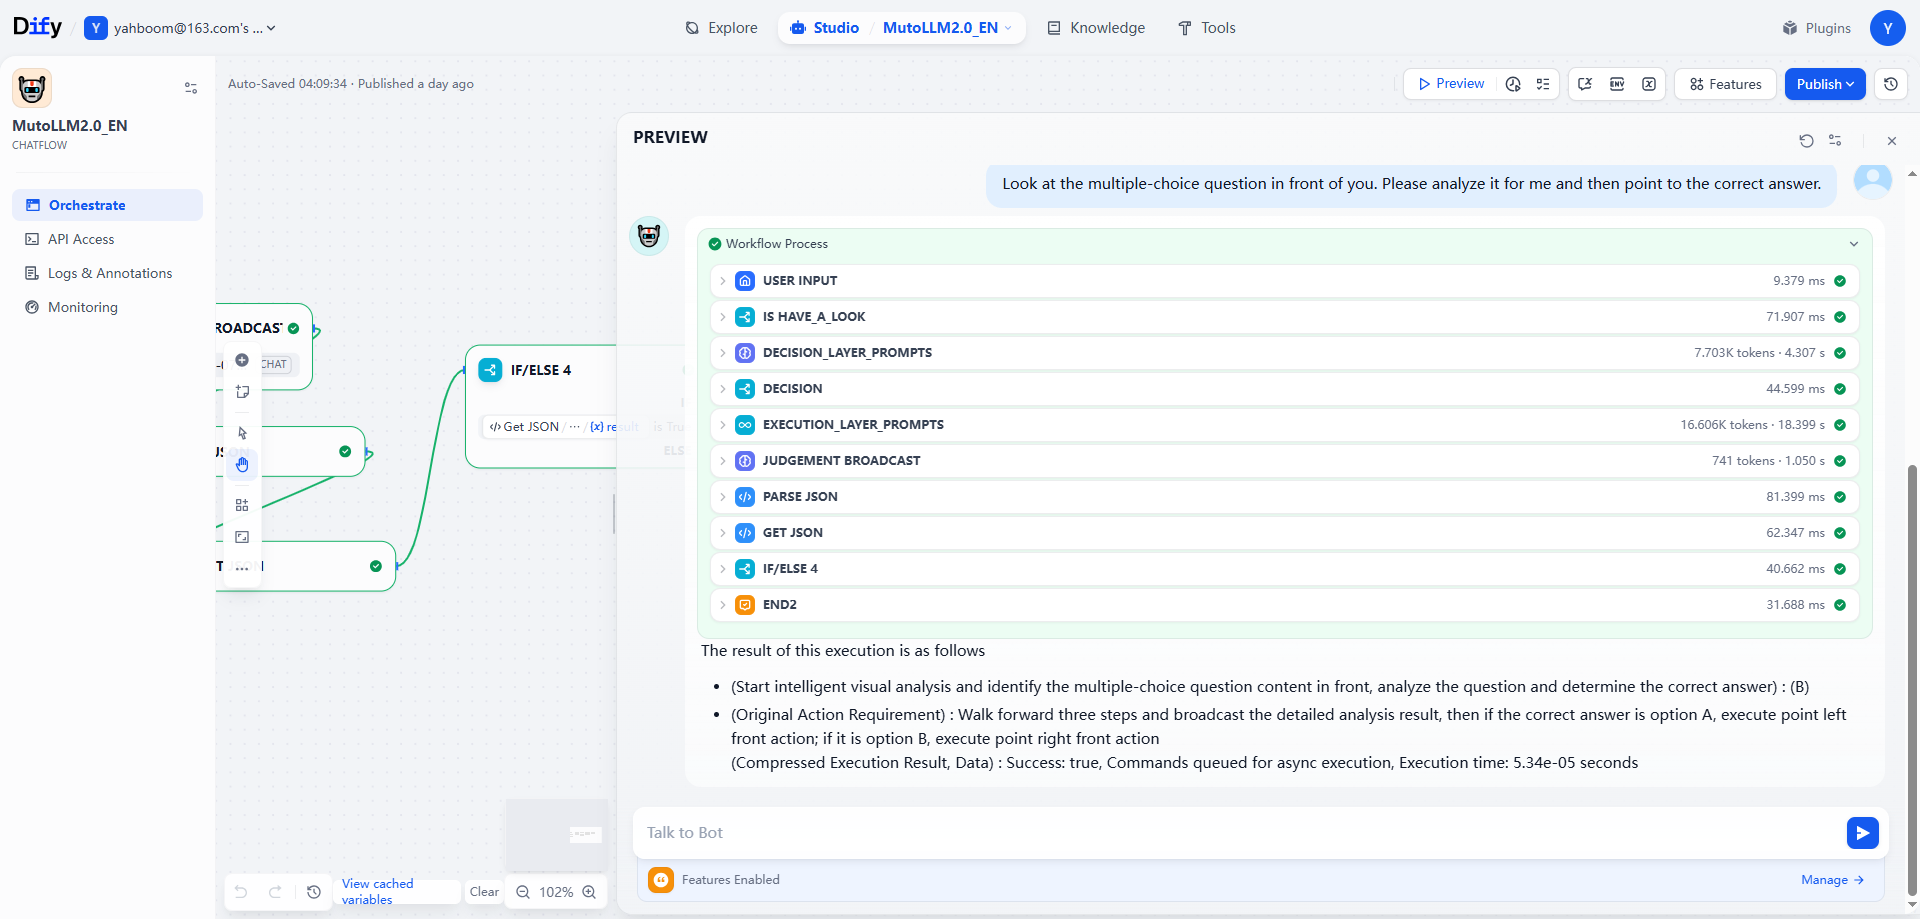Viewport: 1920px width, 919px height.
Task: Open the Publish dropdown
Action: pos(1825,84)
